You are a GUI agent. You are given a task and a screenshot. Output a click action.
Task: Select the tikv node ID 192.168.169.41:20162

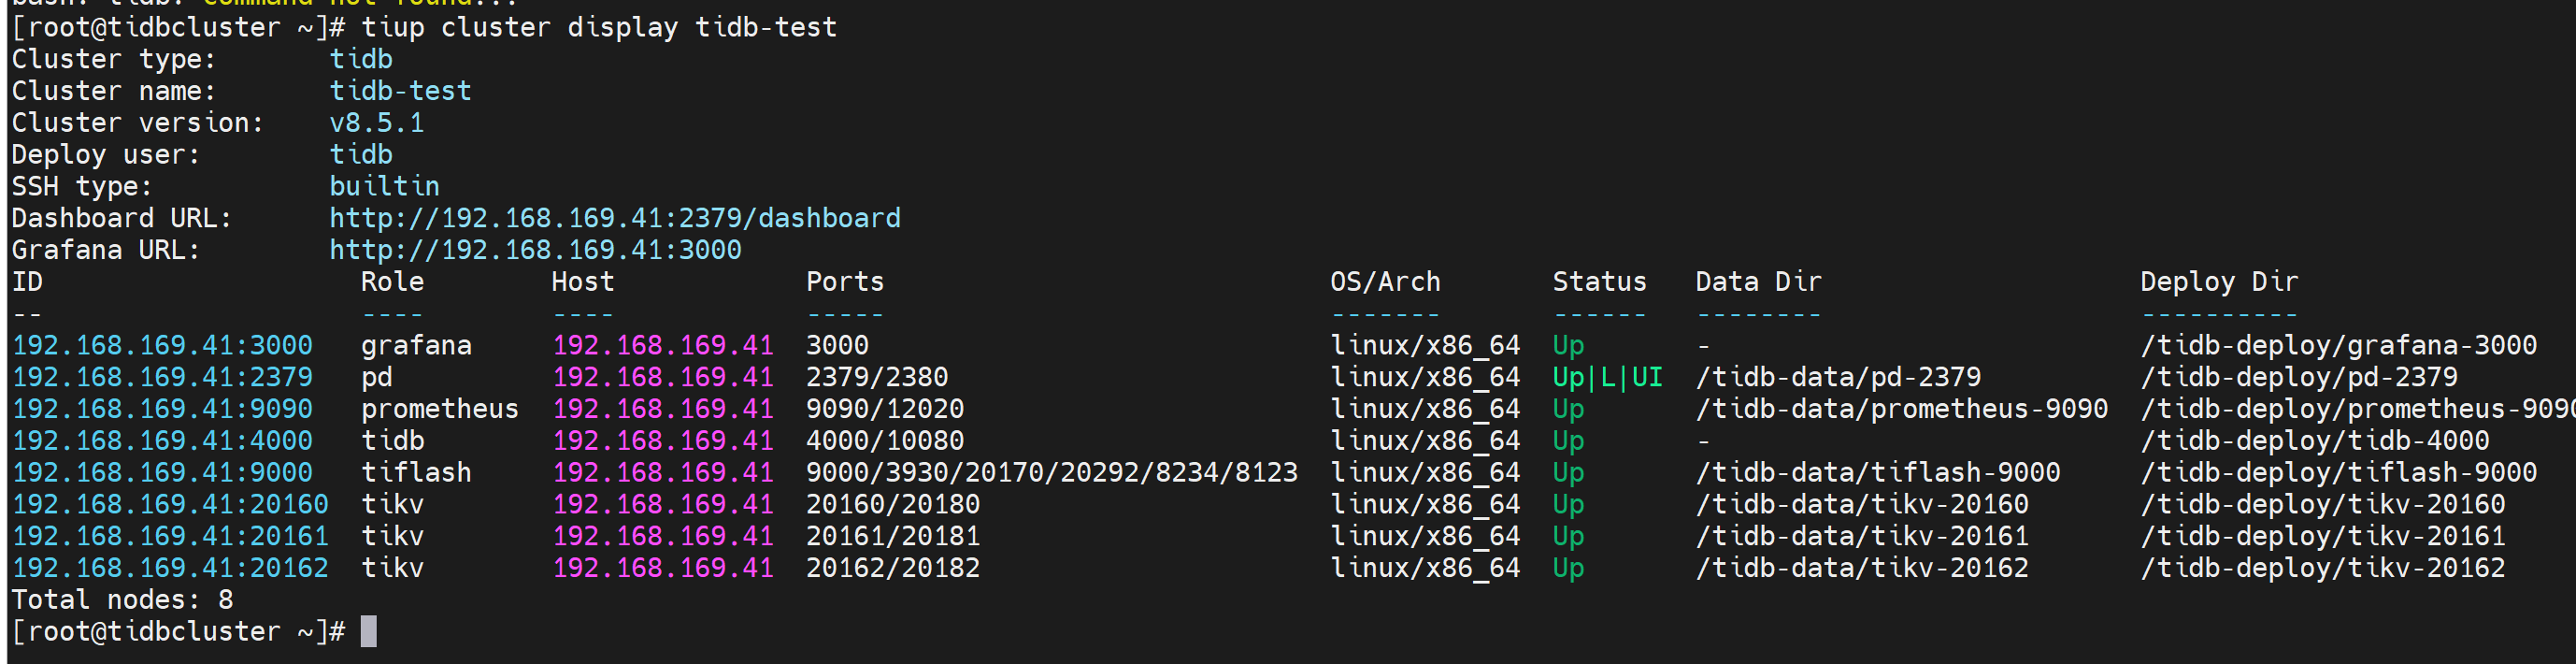click(x=170, y=568)
